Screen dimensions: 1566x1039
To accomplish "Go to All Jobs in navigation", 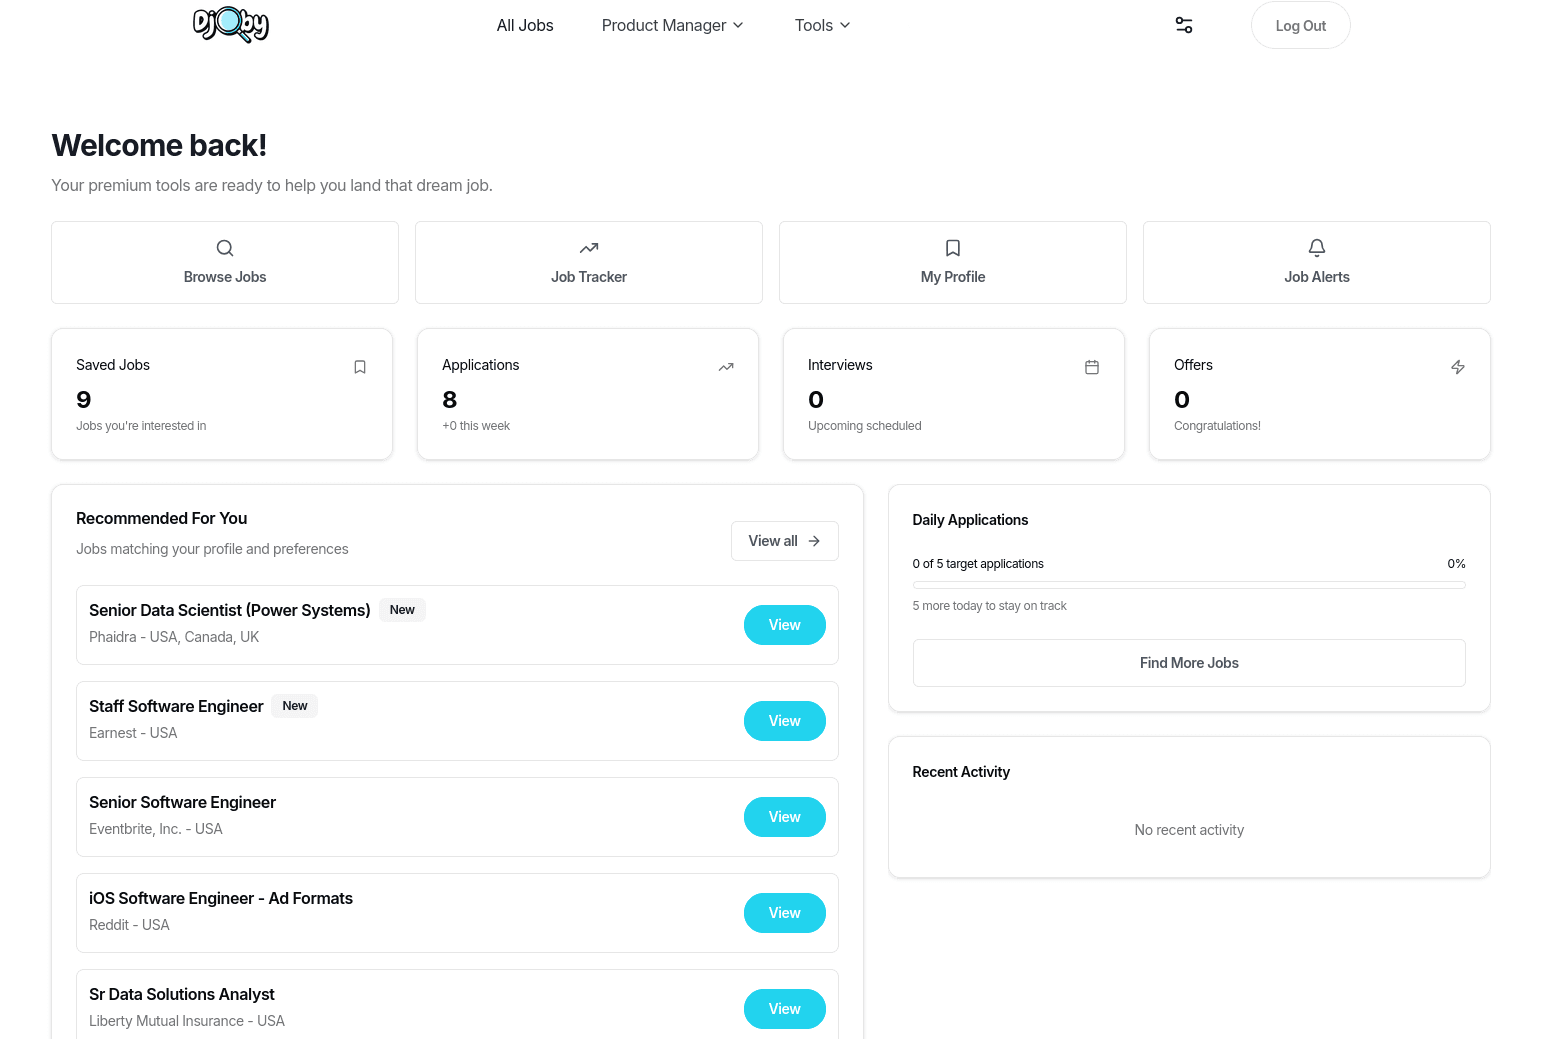I will [x=525, y=25].
